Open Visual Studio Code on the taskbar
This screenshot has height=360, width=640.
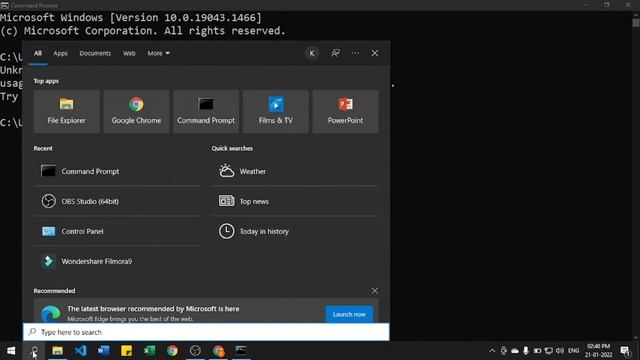[x=80, y=351]
